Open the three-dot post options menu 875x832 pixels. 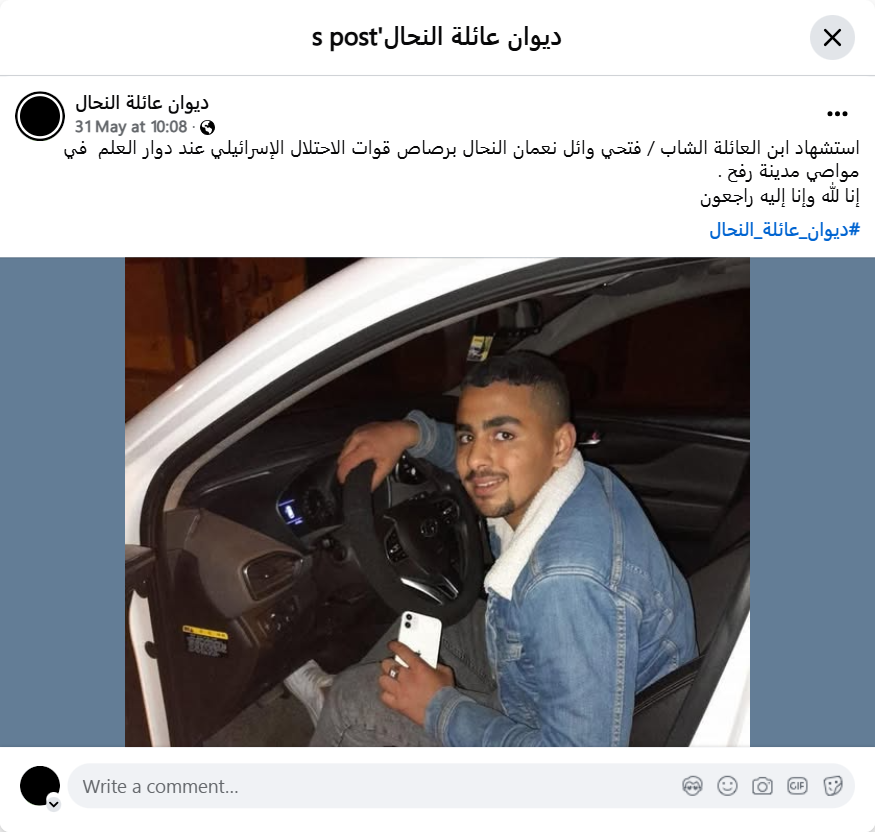click(x=837, y=114)
